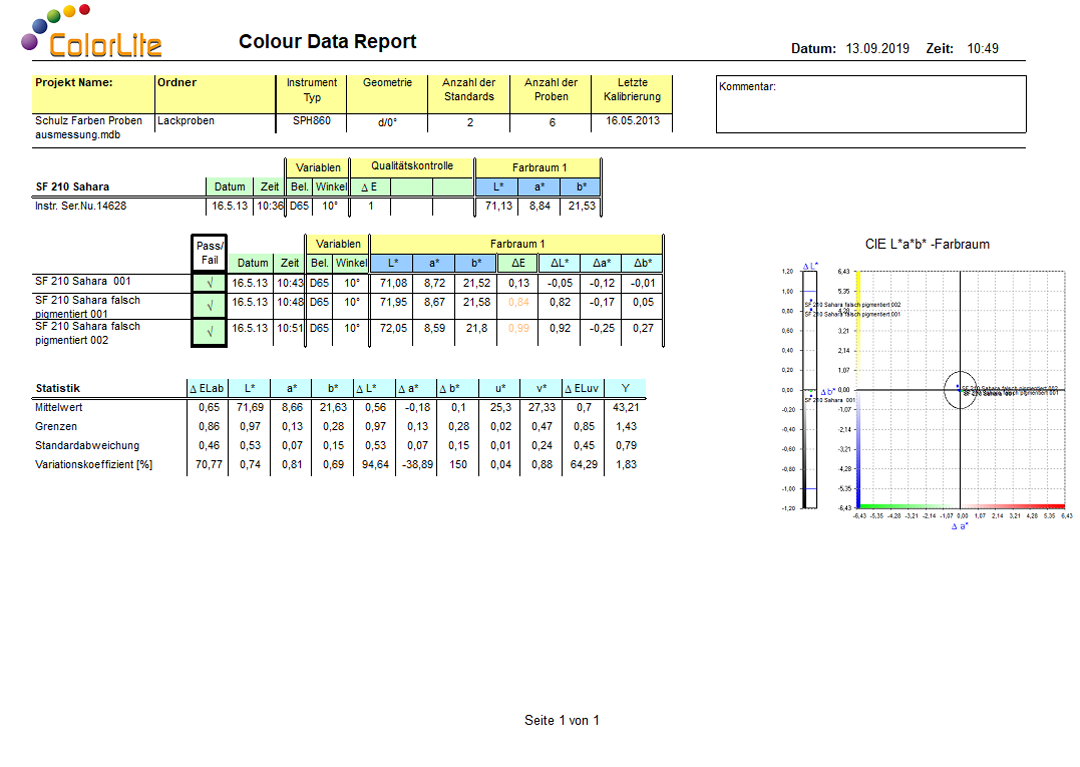Click inside the Kommentar box
This screenshot has height=767, width=1080.
pyautogui.click(x=871, y=104)
